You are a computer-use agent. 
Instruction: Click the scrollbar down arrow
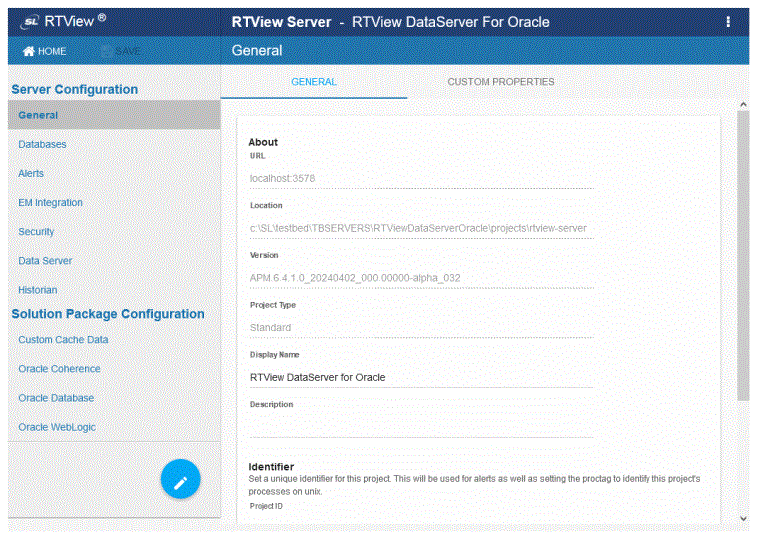coord(742,518)
